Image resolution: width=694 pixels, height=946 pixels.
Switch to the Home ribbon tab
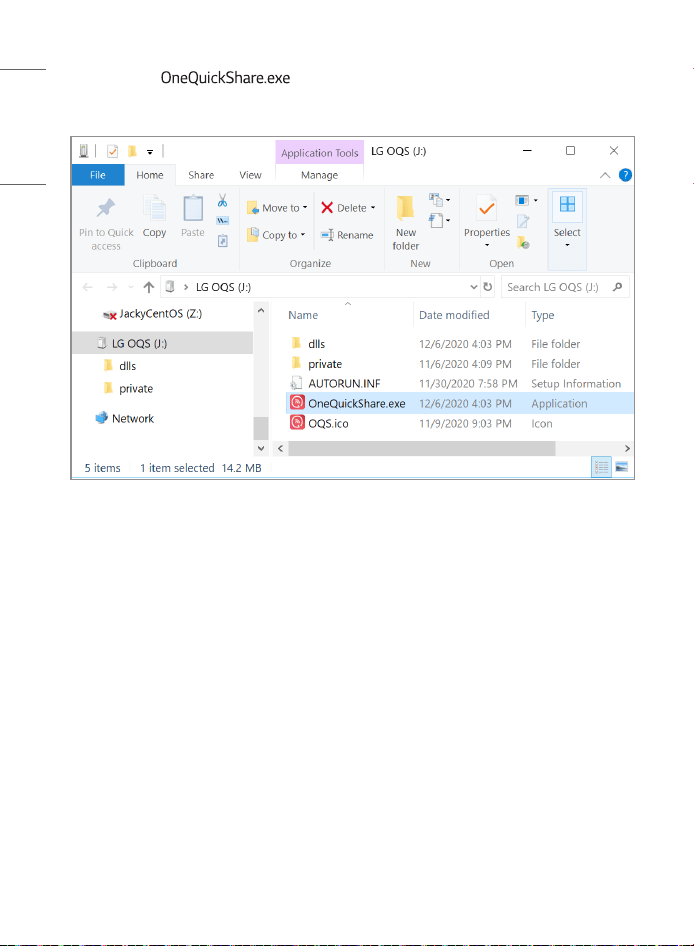(x=150, y=175)
